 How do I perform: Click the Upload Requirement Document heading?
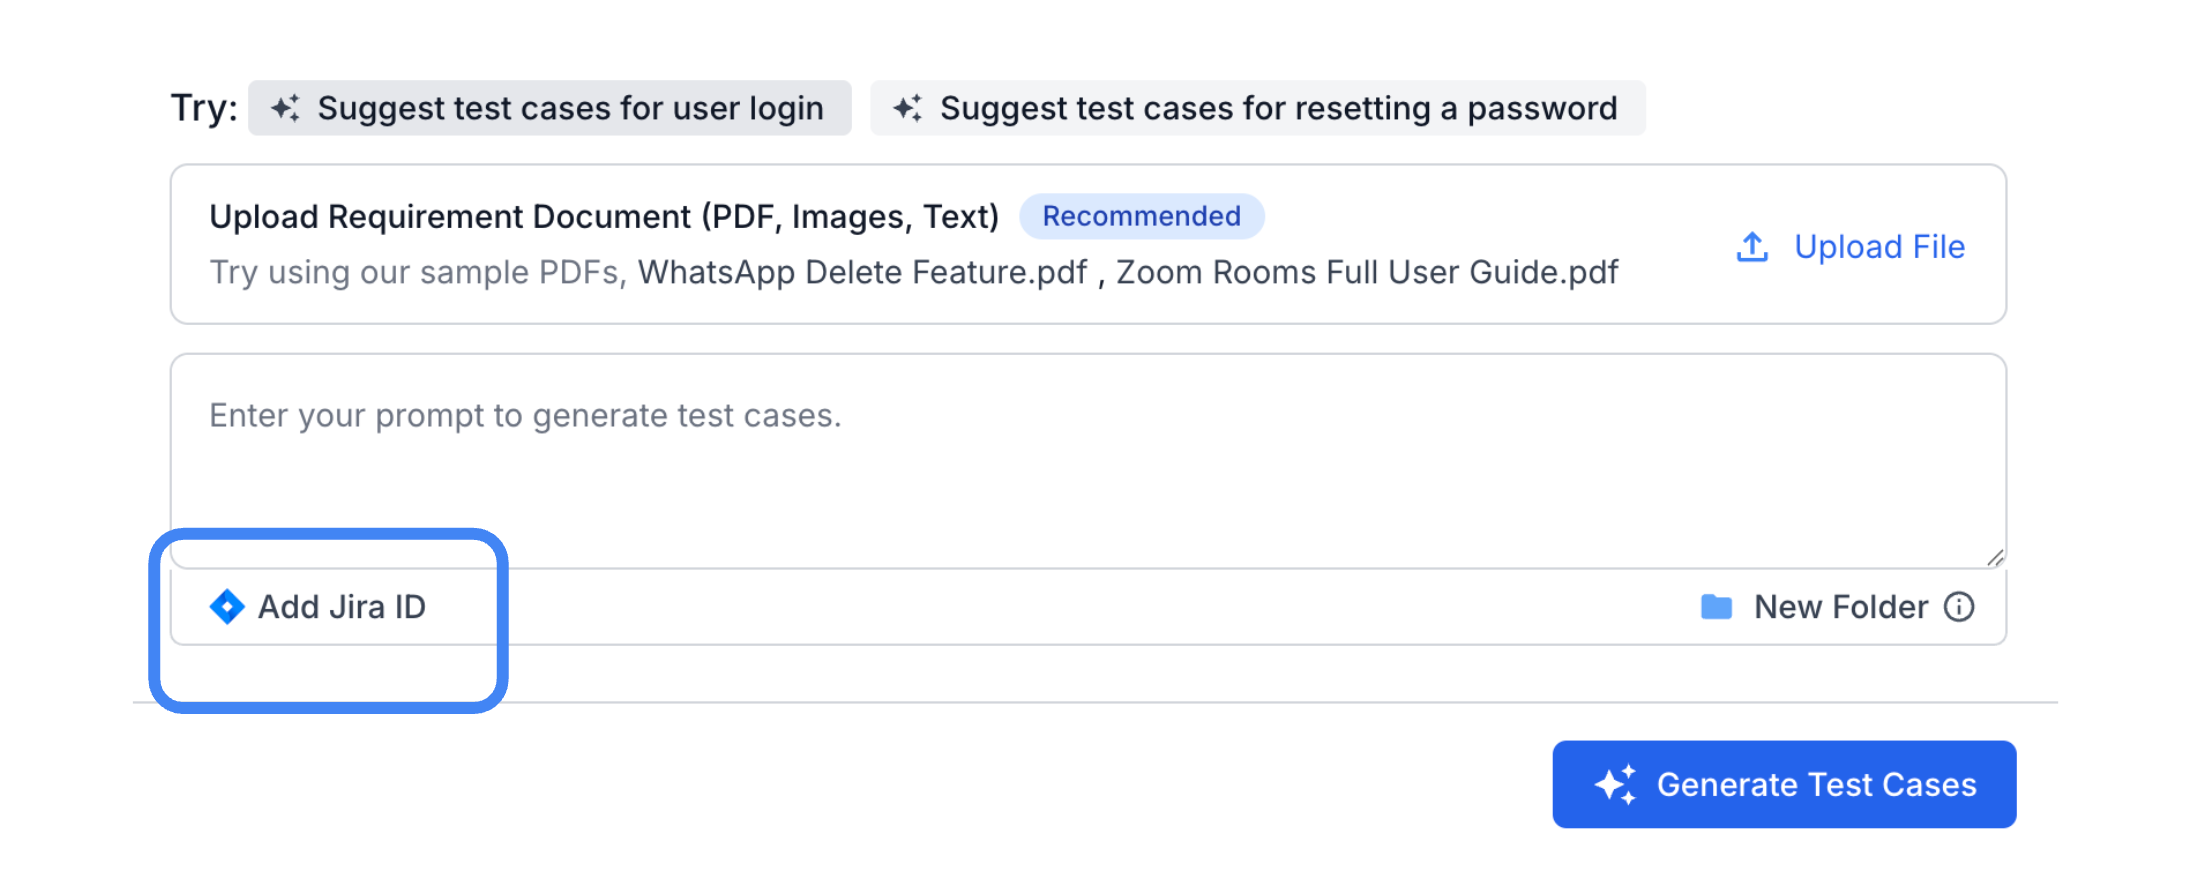pyautogui.click(x=604, y=216)
